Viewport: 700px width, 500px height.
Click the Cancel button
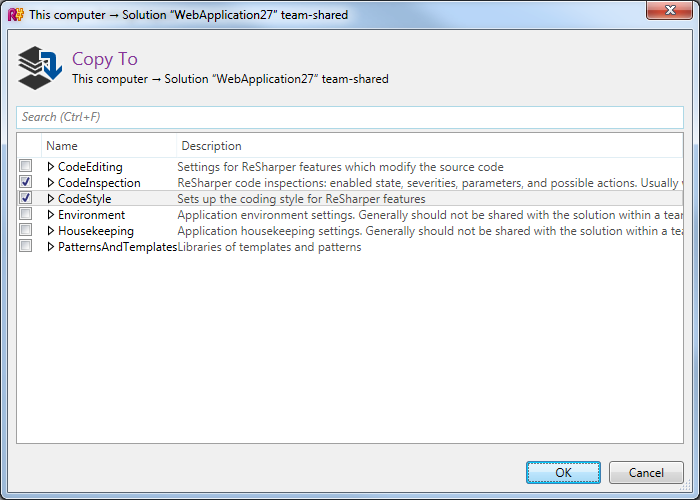(646, 472)
